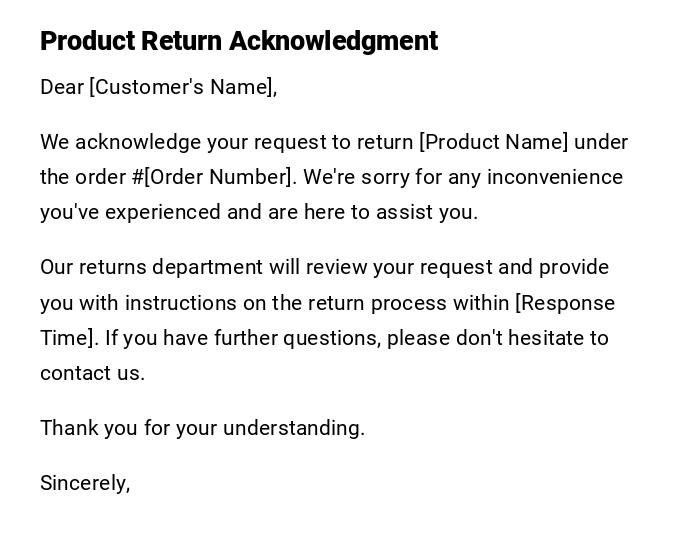Click the [Customer's Name] placeholder
The image size is (700, 546).
click(x=181, y=87)
